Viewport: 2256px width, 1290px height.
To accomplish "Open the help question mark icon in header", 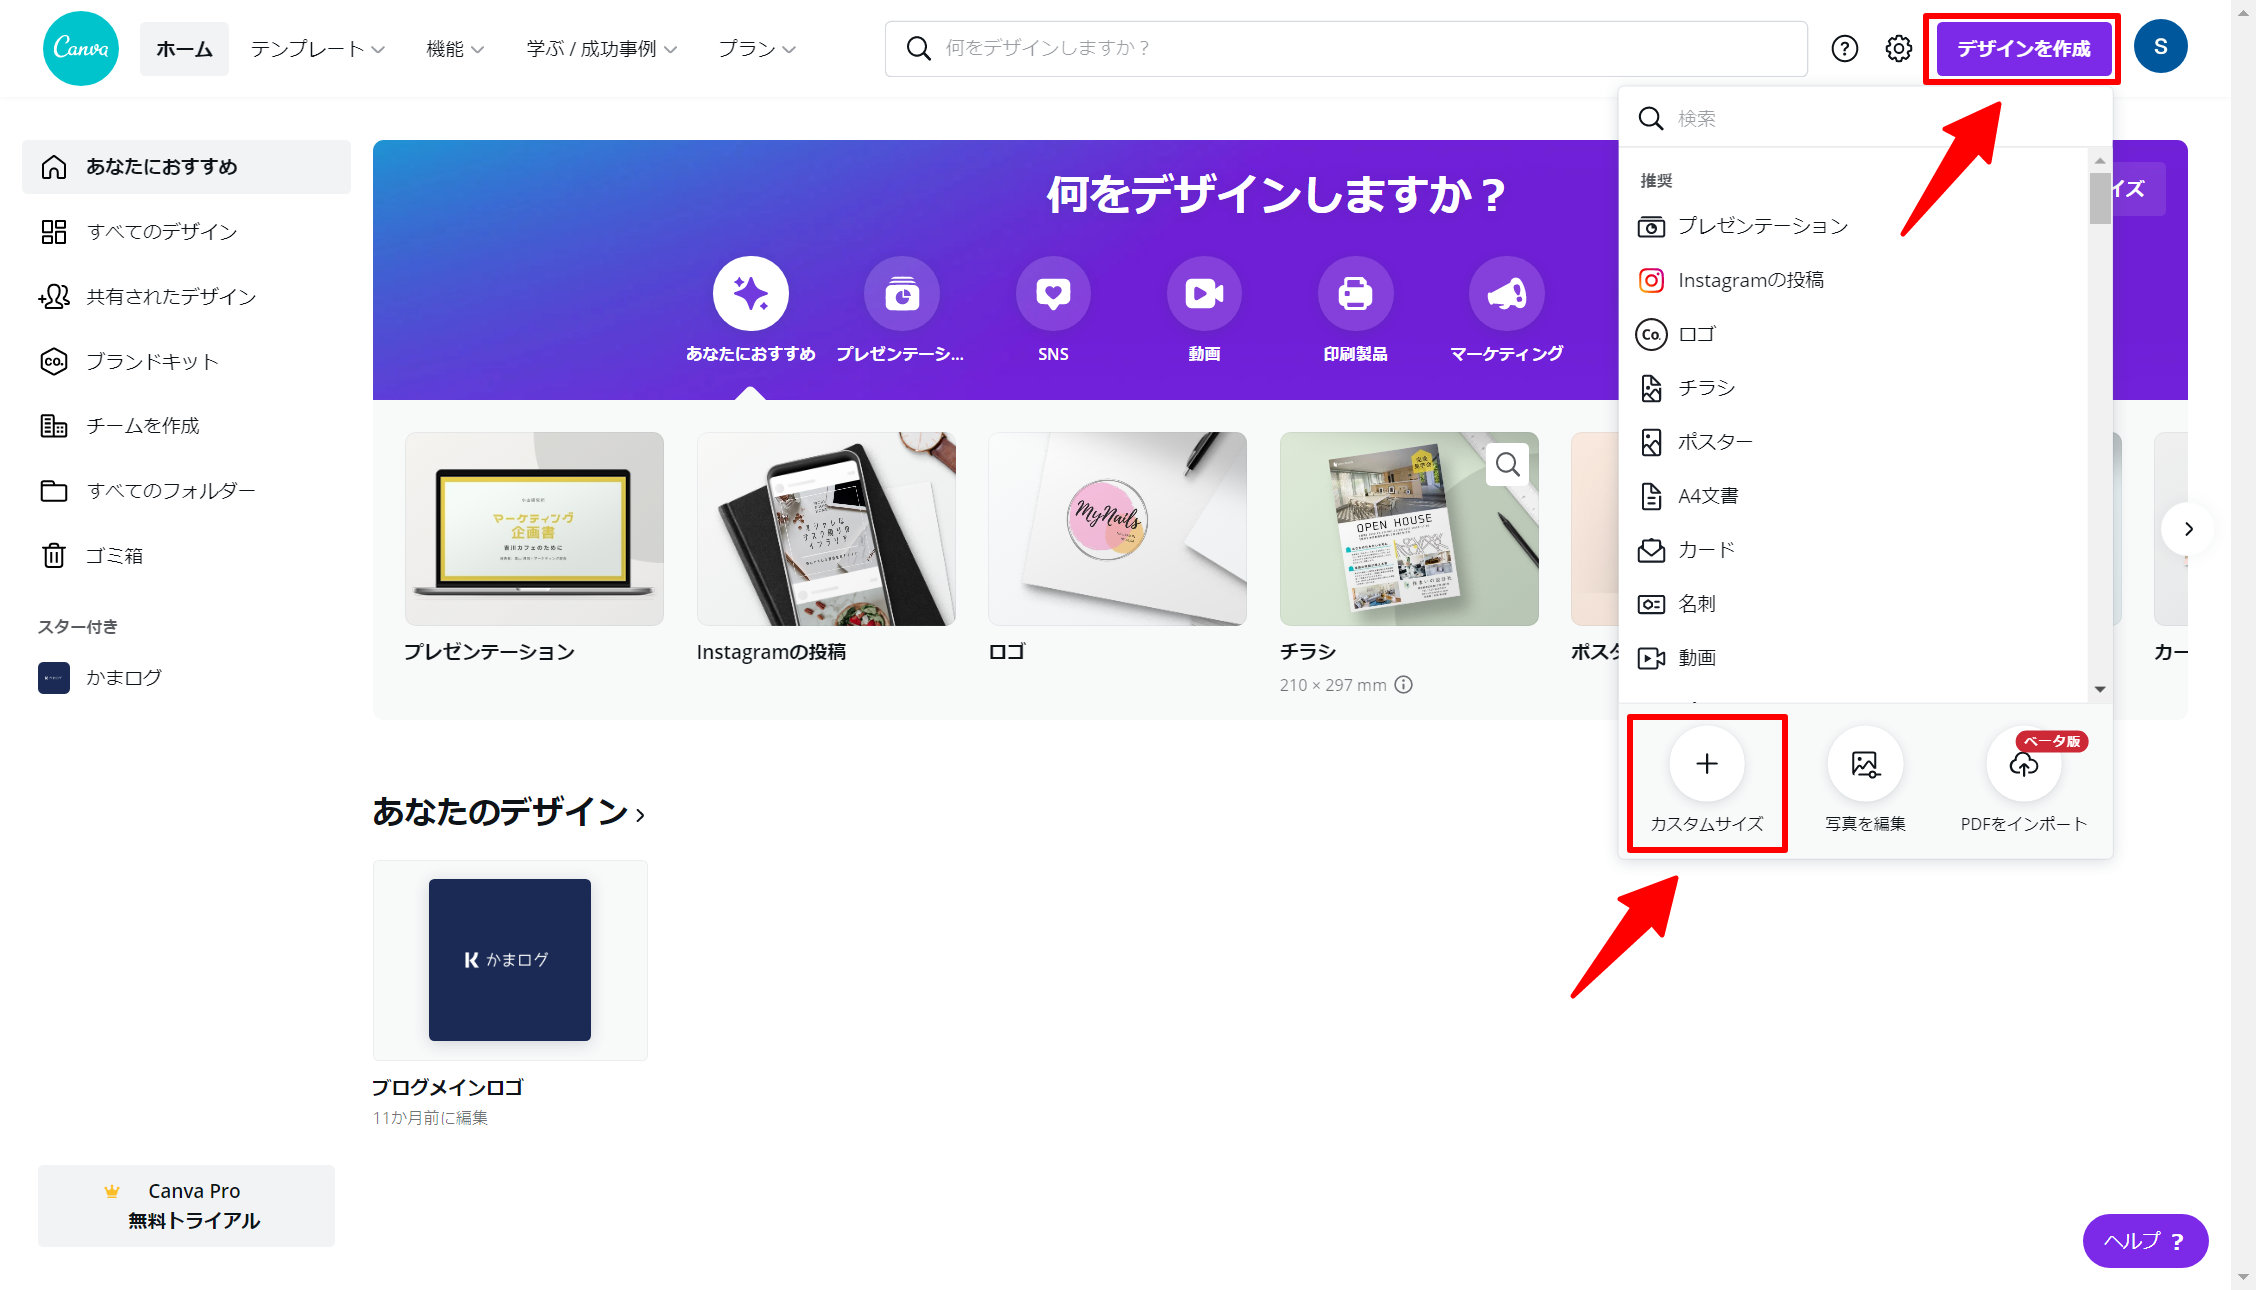I will point(1845,48).
